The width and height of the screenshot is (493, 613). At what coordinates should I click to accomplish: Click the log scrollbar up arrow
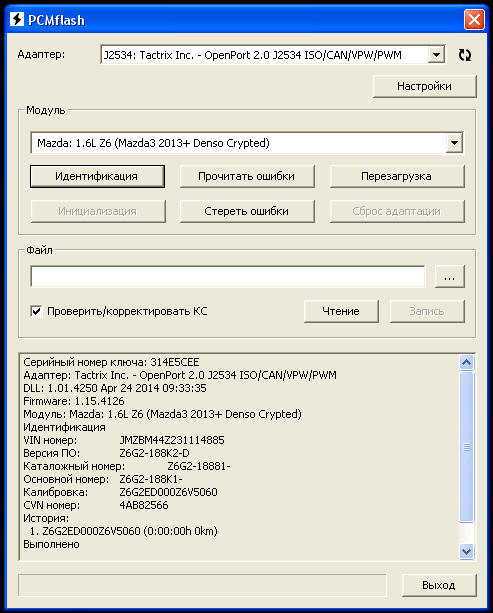coord(466,362)
